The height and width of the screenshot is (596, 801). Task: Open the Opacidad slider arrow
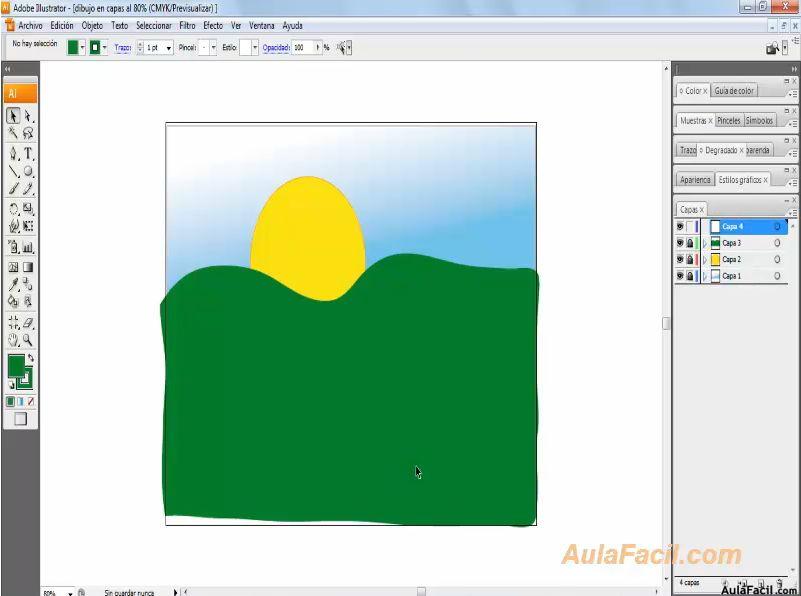[x=318, y=47]
